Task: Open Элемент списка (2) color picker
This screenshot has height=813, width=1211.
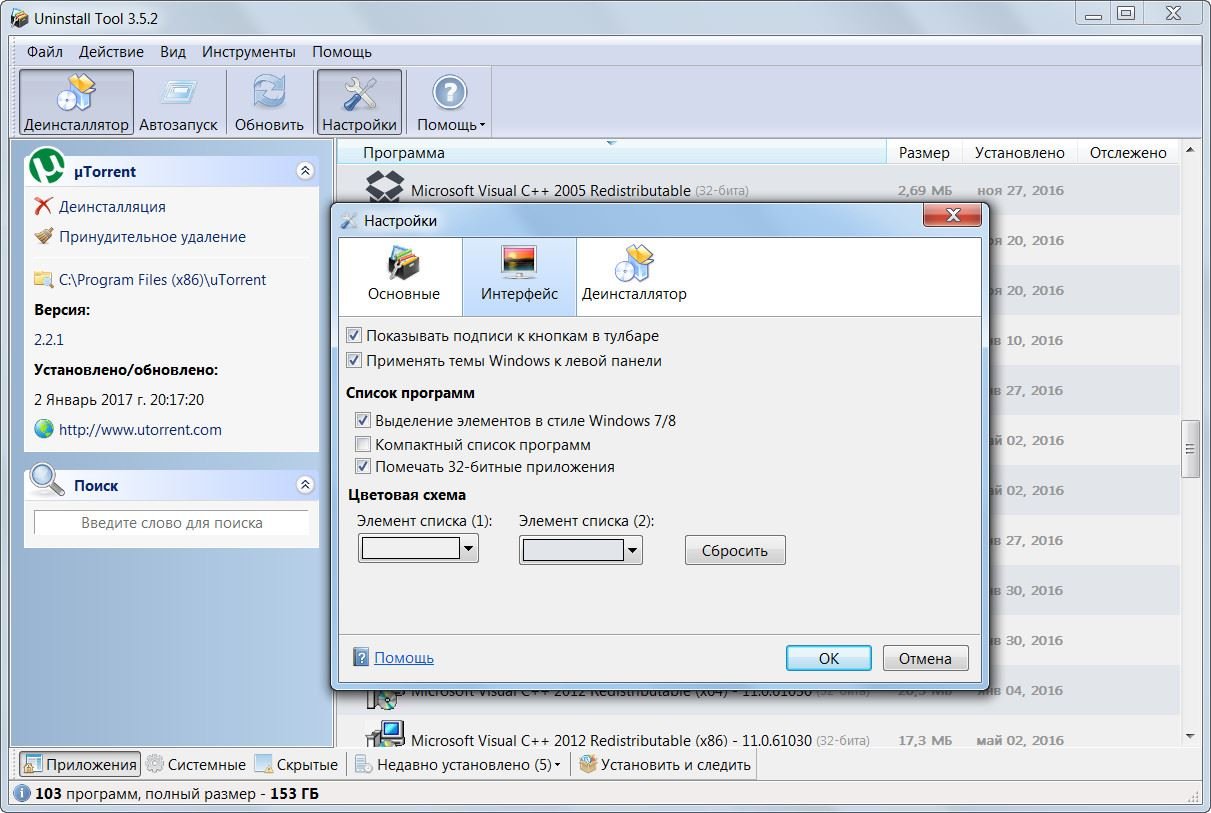Action: point(632,549)
